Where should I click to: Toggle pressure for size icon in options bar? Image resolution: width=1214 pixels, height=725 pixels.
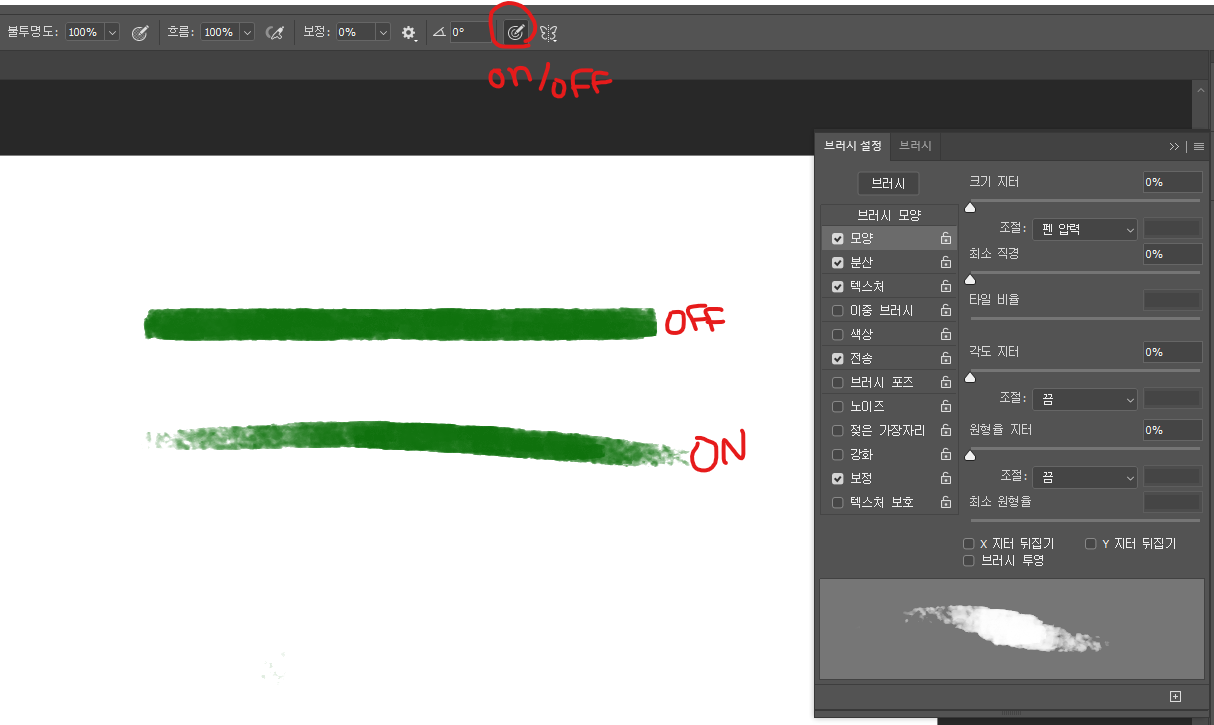515,32
